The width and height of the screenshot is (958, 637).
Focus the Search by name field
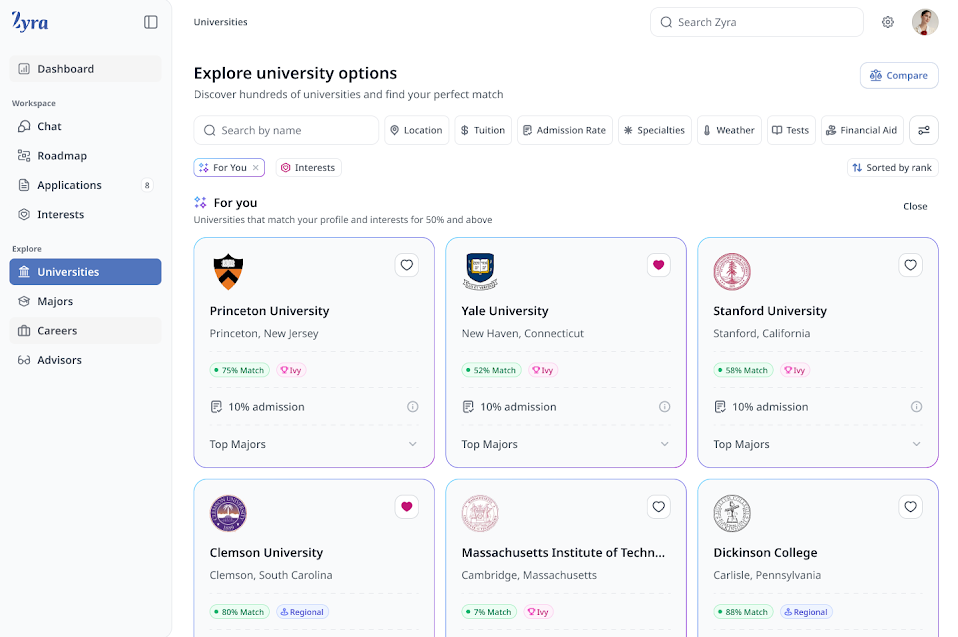(x=286, y=130)
